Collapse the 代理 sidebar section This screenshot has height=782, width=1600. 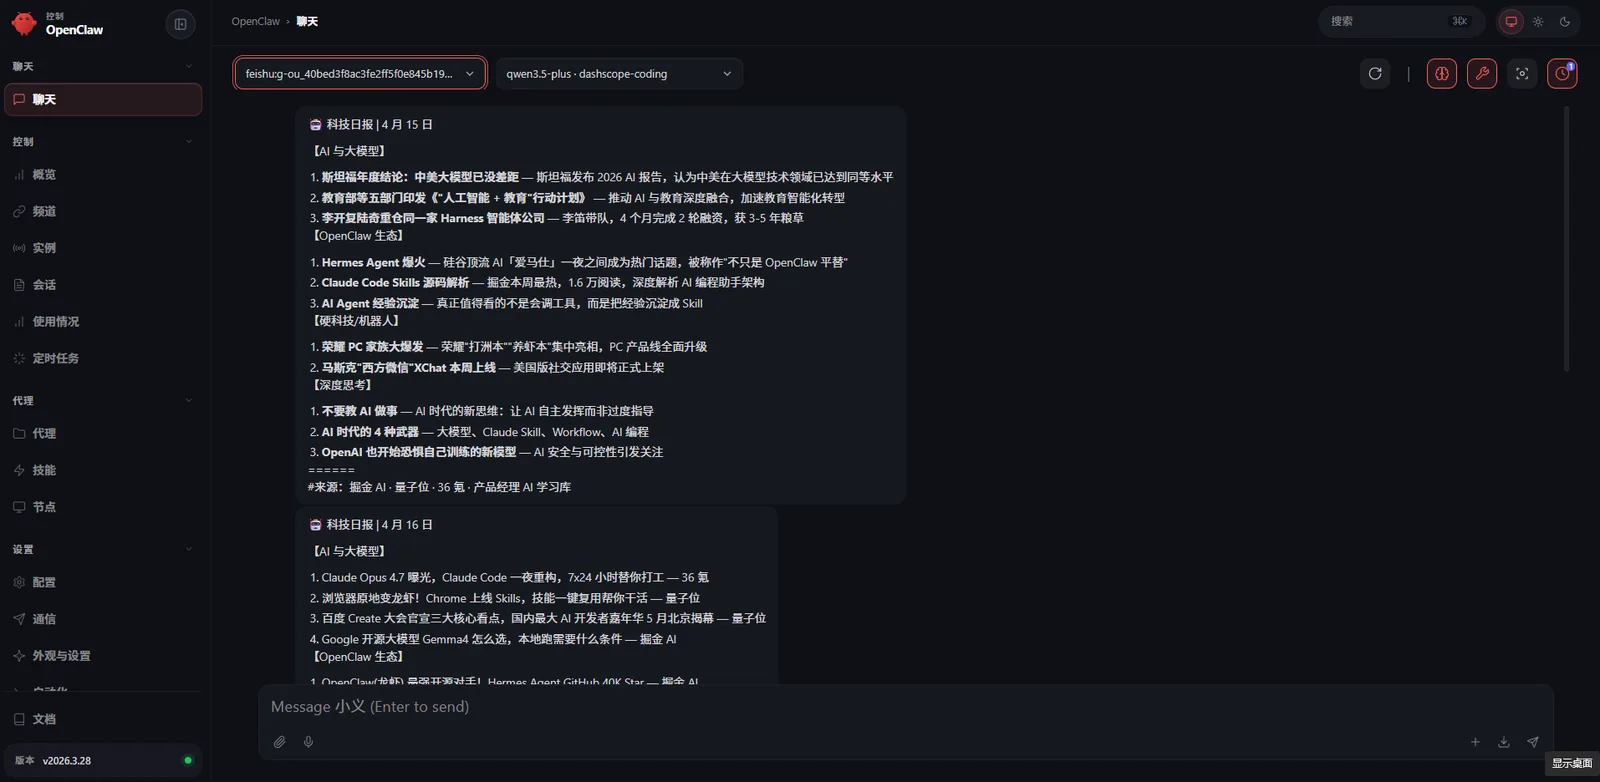(103, 401)
